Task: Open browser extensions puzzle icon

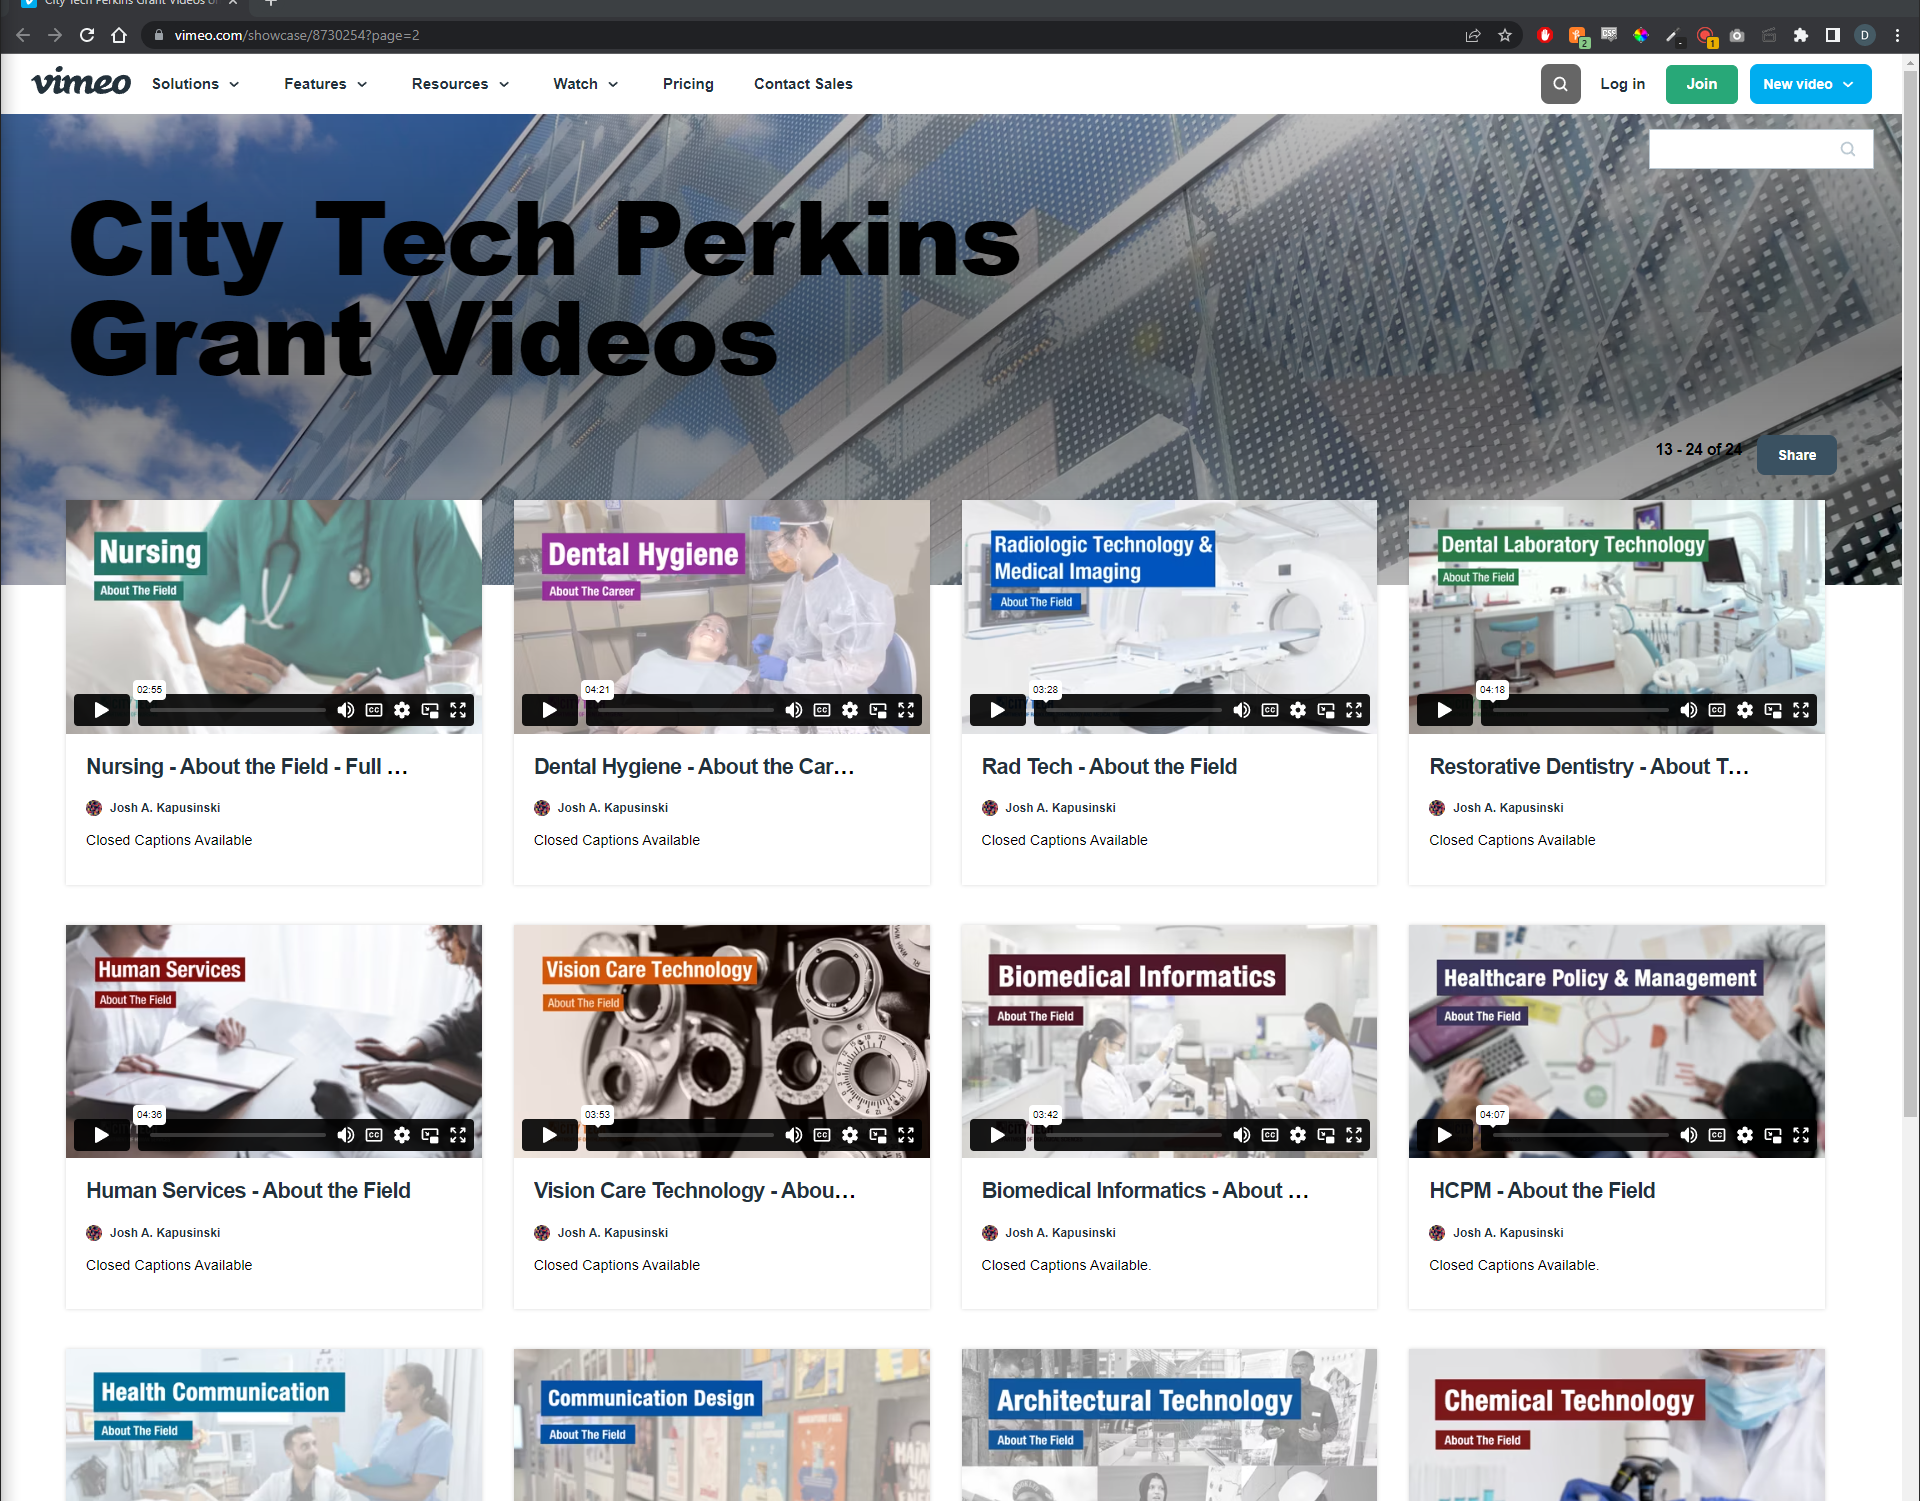Action: pos(1801,35)
